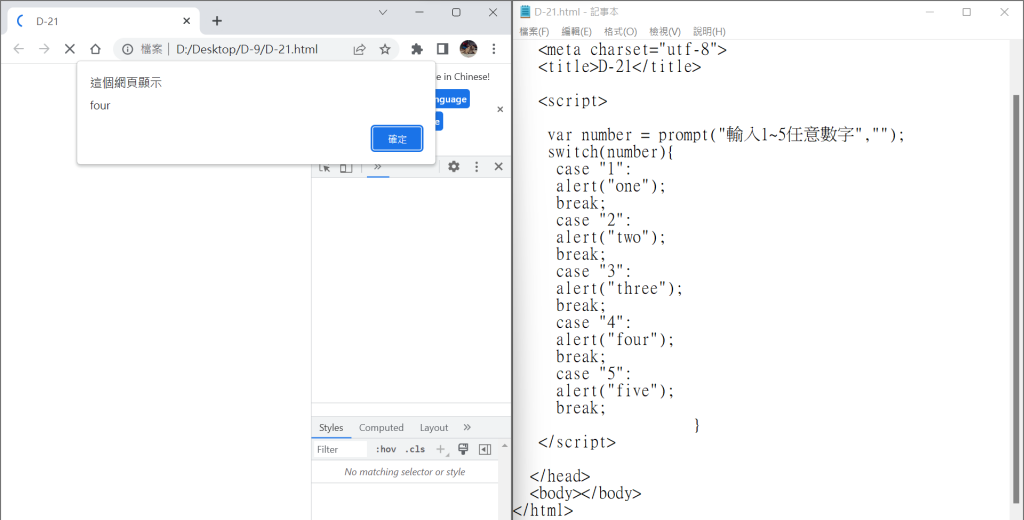Show more Styles pane tabs
Image resolution: width=1024 pixels, height=520 pixels.
(x=467, y=427)
